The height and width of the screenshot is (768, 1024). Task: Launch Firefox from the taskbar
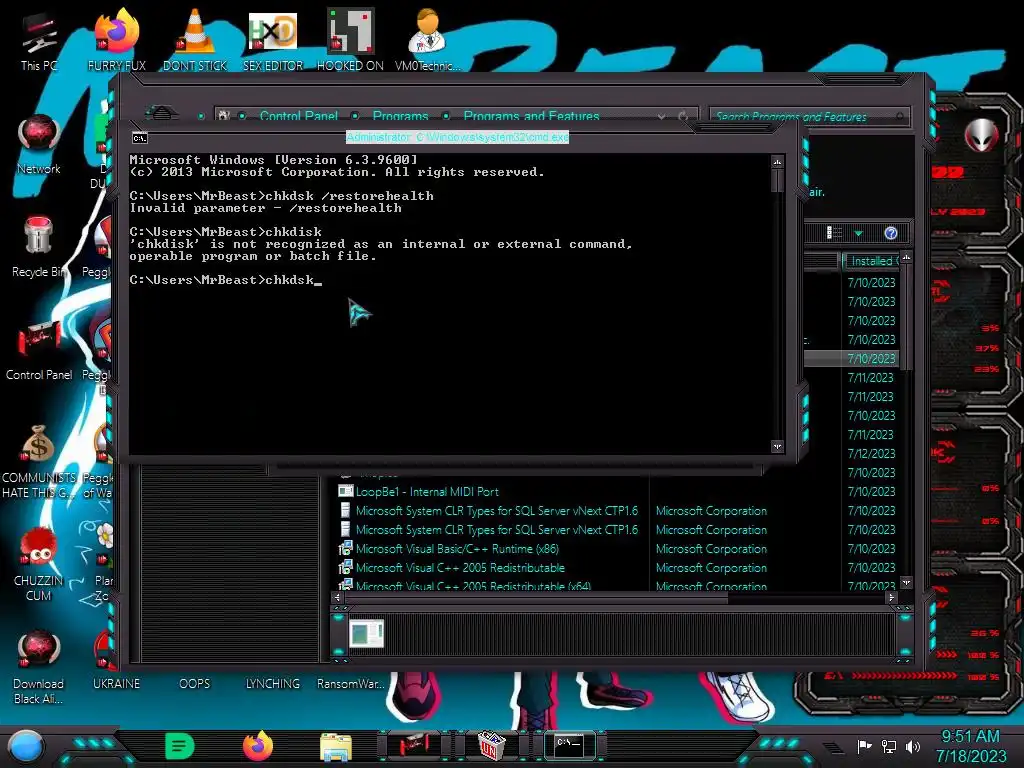coord(257,746)
